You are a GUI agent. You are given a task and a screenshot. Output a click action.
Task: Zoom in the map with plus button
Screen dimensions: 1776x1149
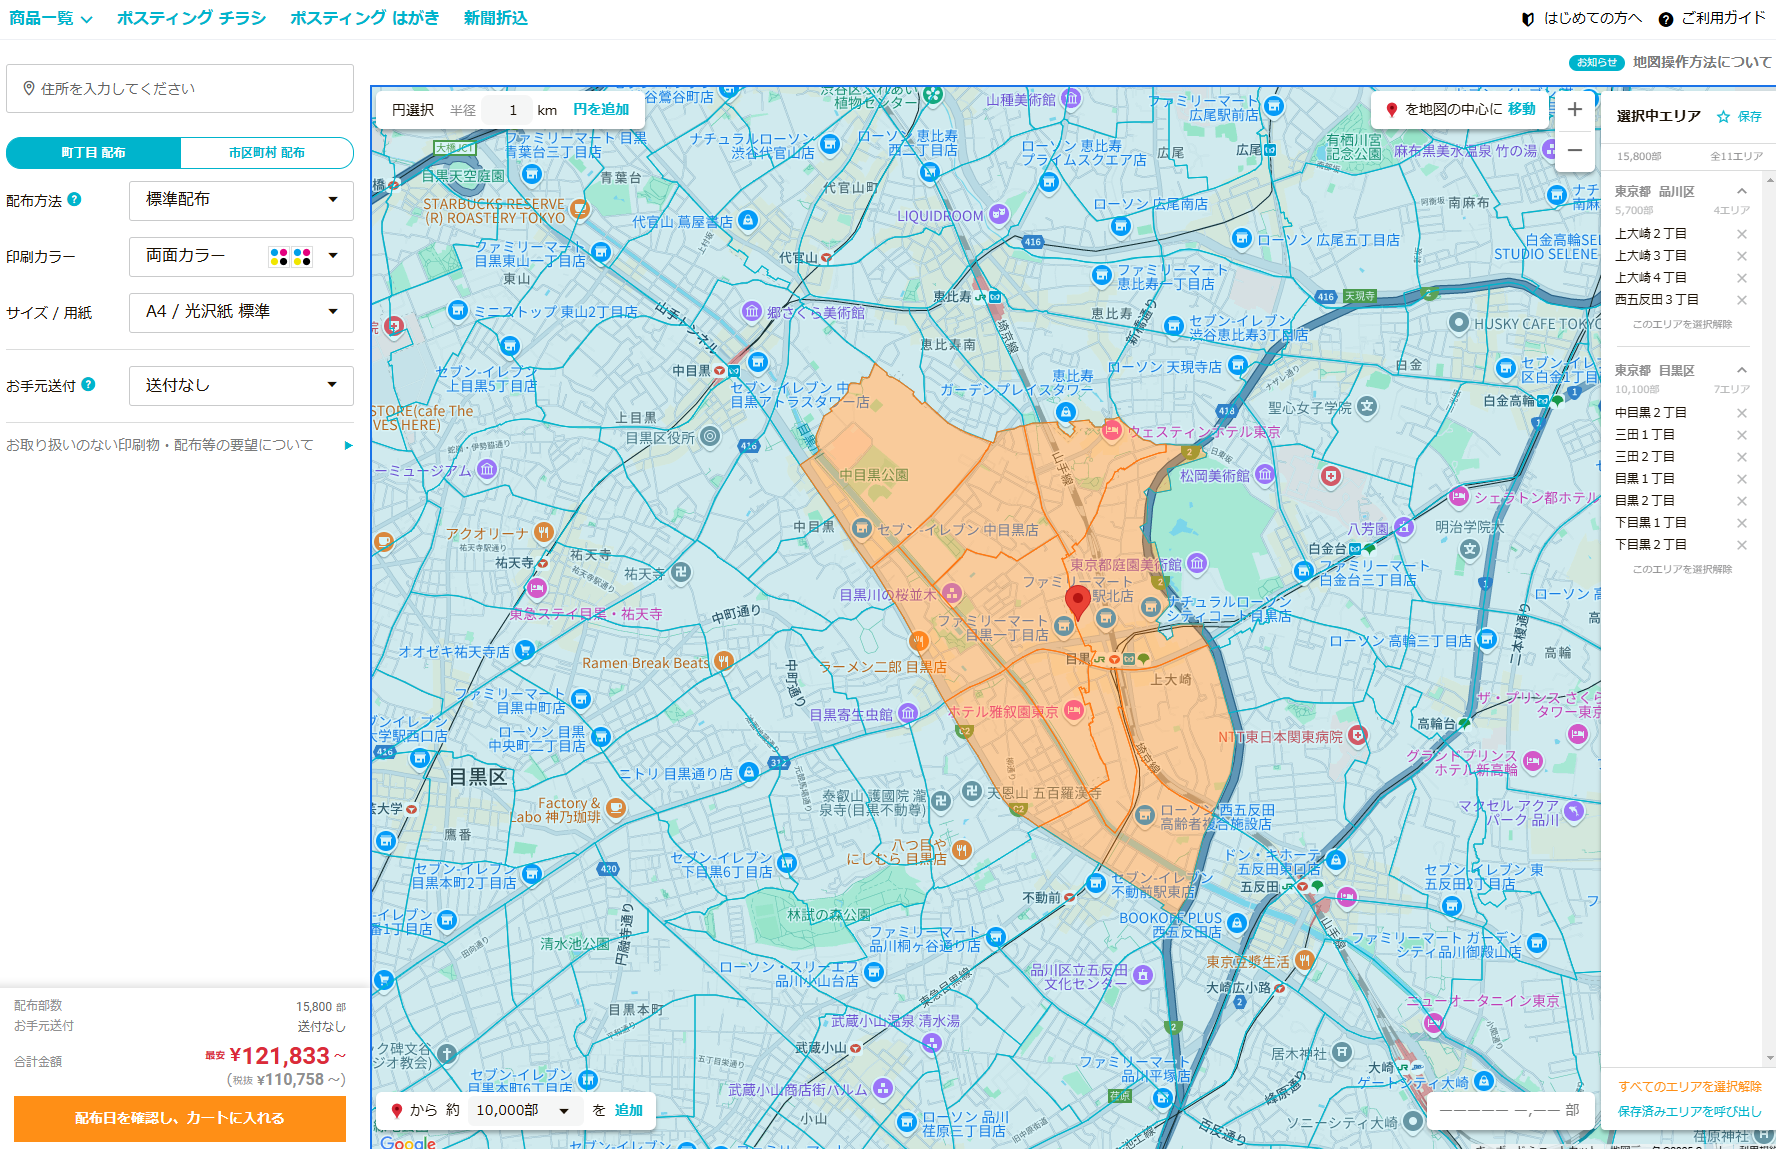pos(1574,109)
